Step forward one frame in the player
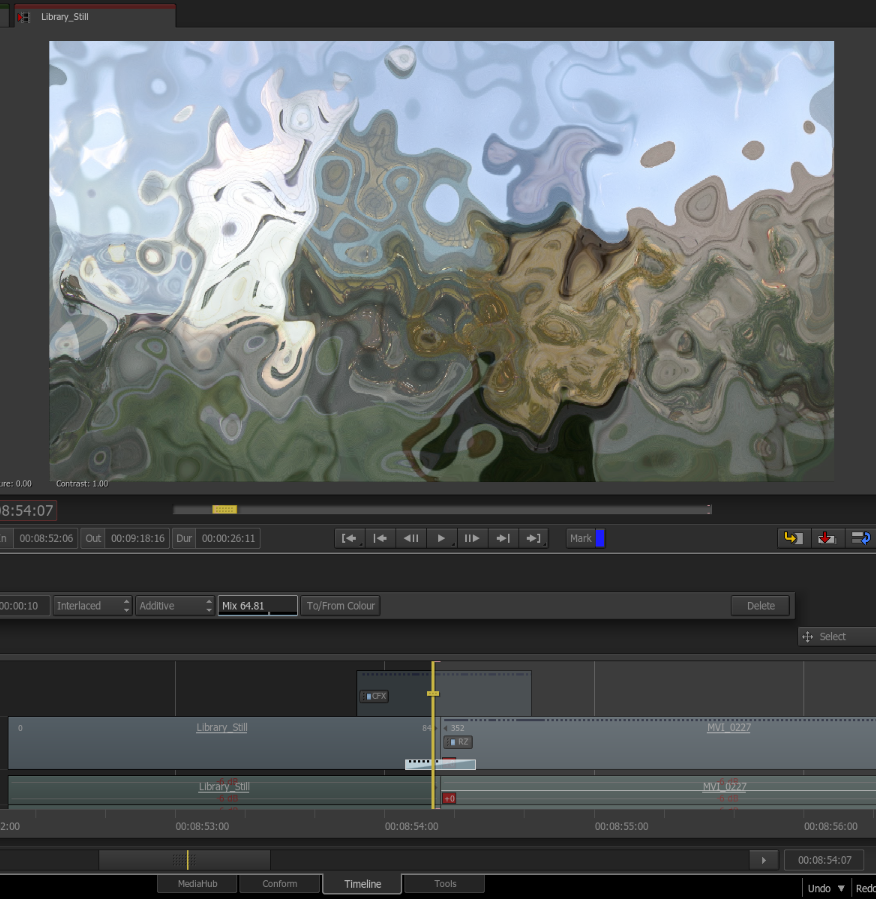Screen dimensions: 876x899 471,538
